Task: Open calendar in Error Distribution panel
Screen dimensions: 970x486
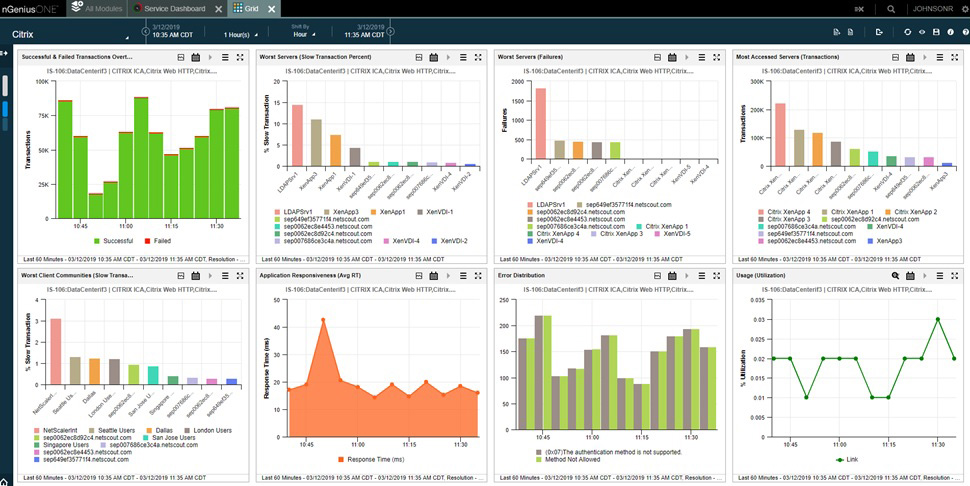Action: click(672, 276)
